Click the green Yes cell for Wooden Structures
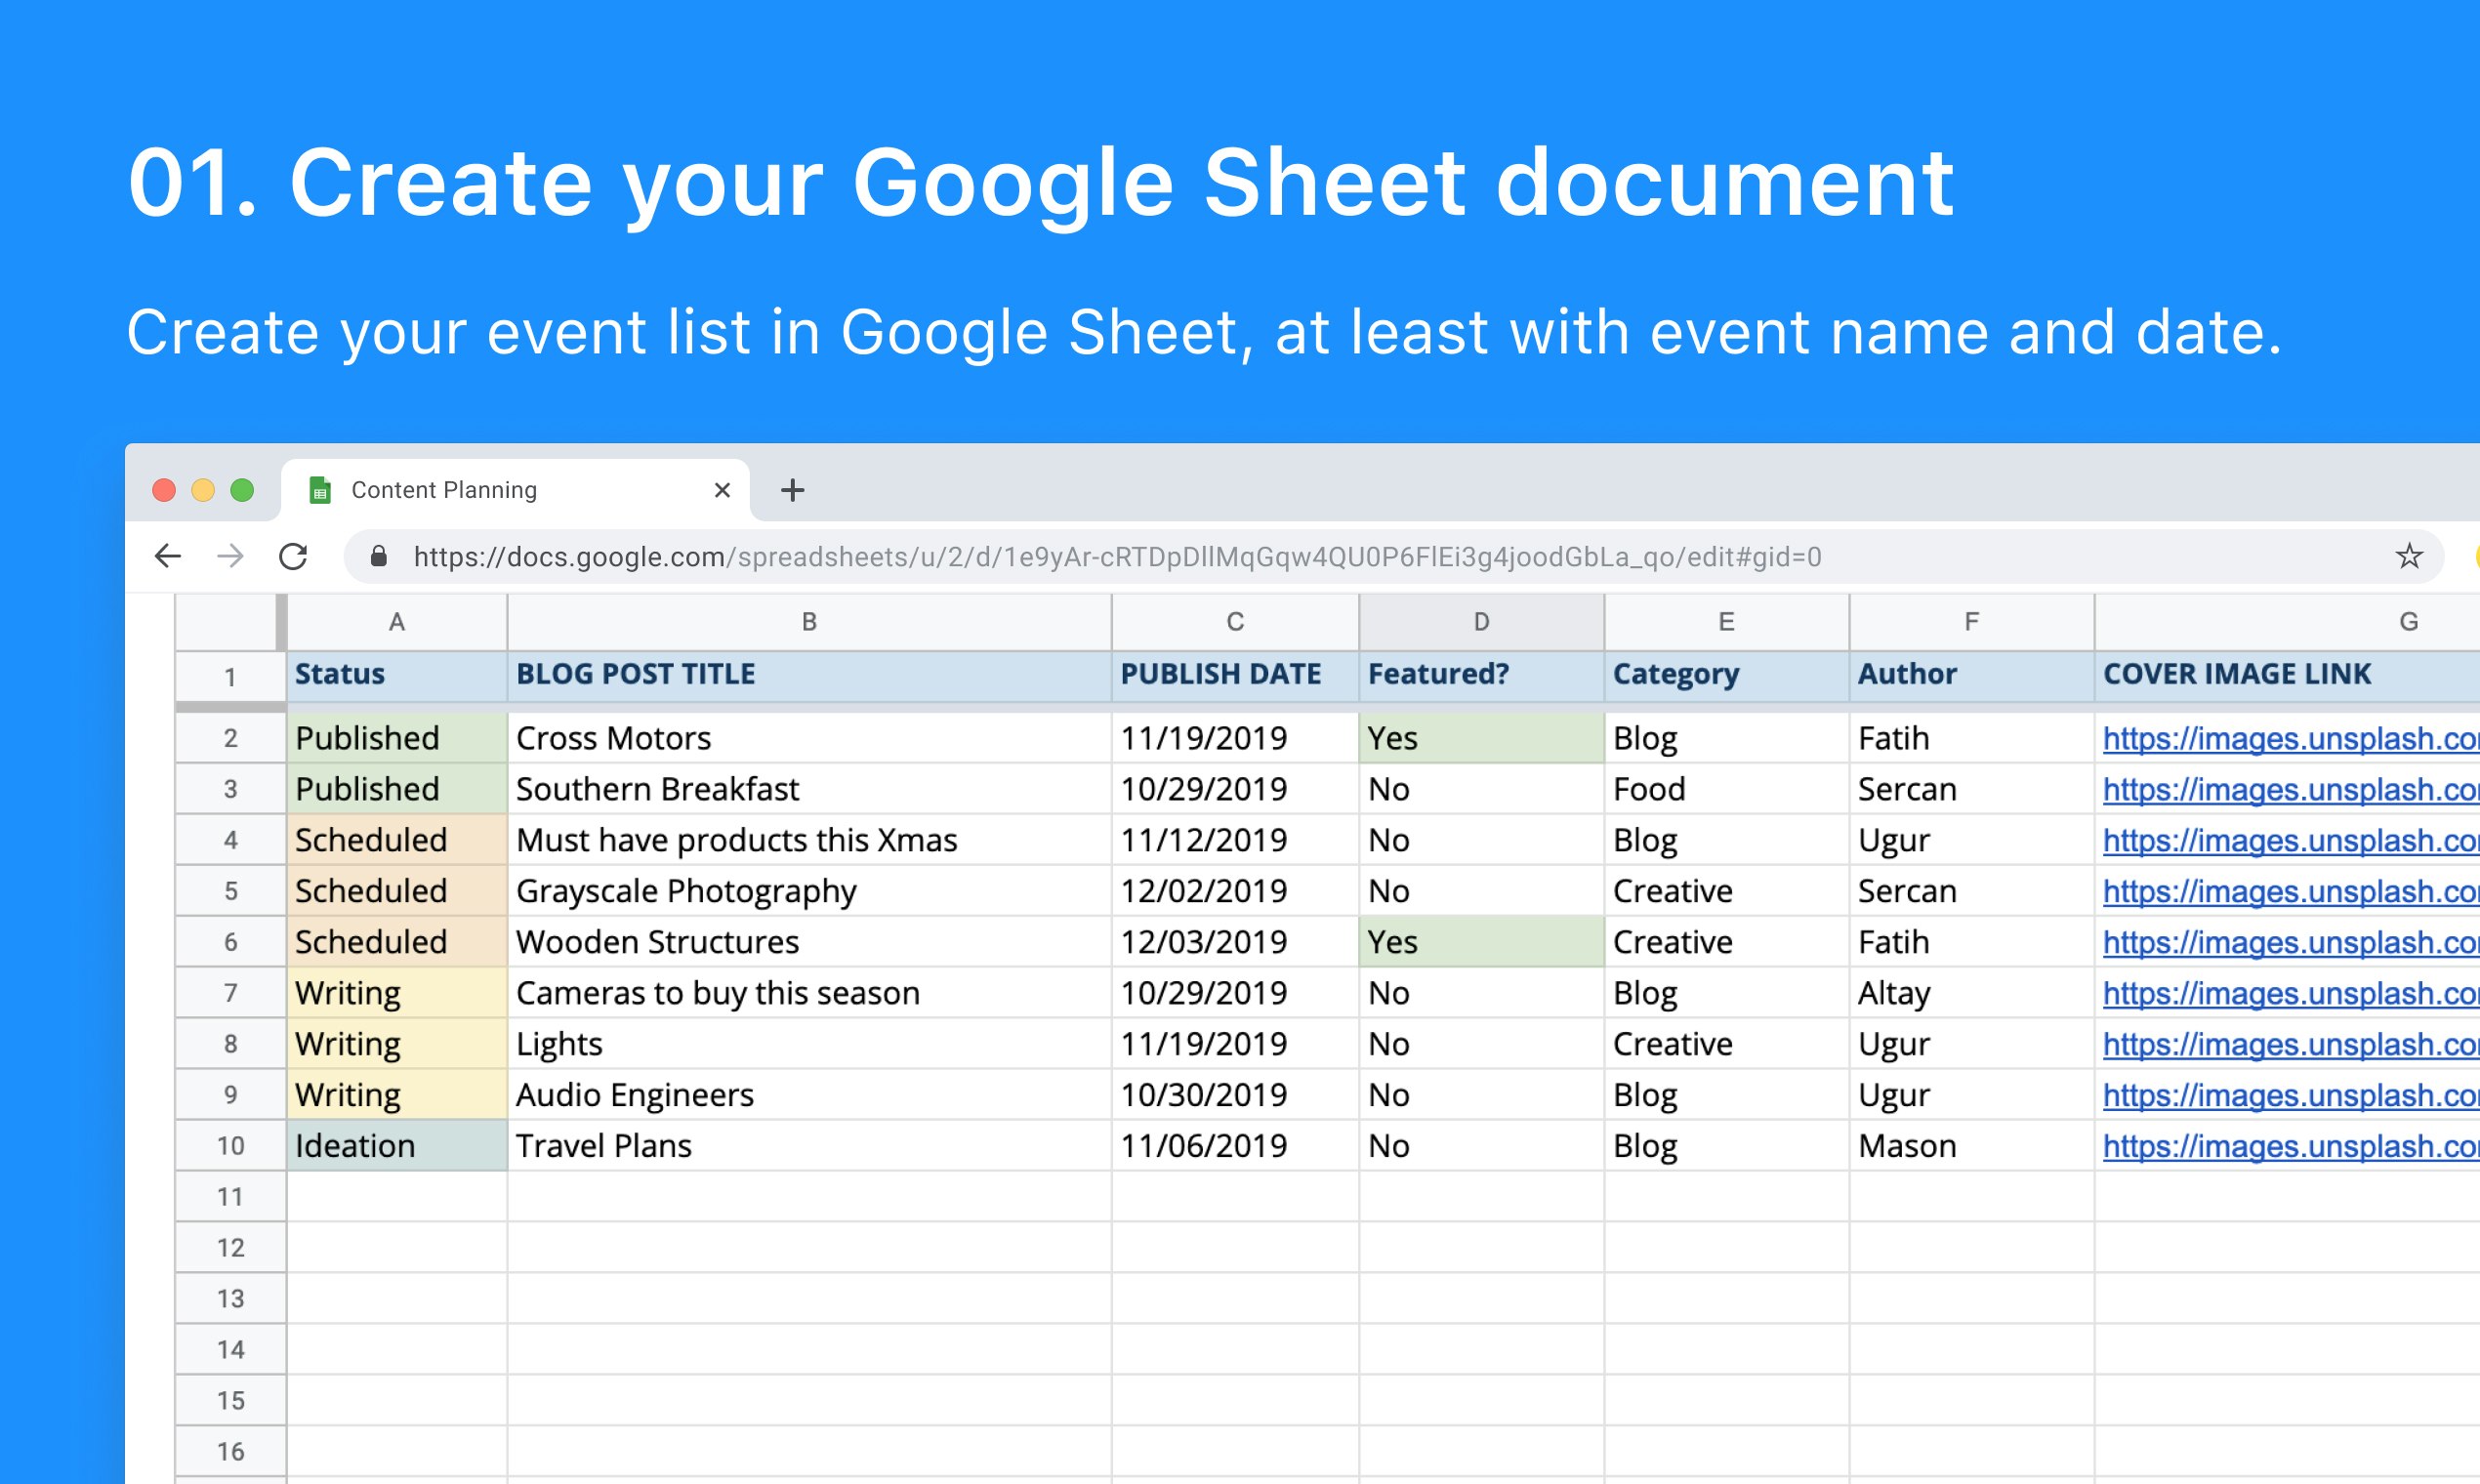The height and width of the screenshot is (1484, 2480). click(1481, 942)
